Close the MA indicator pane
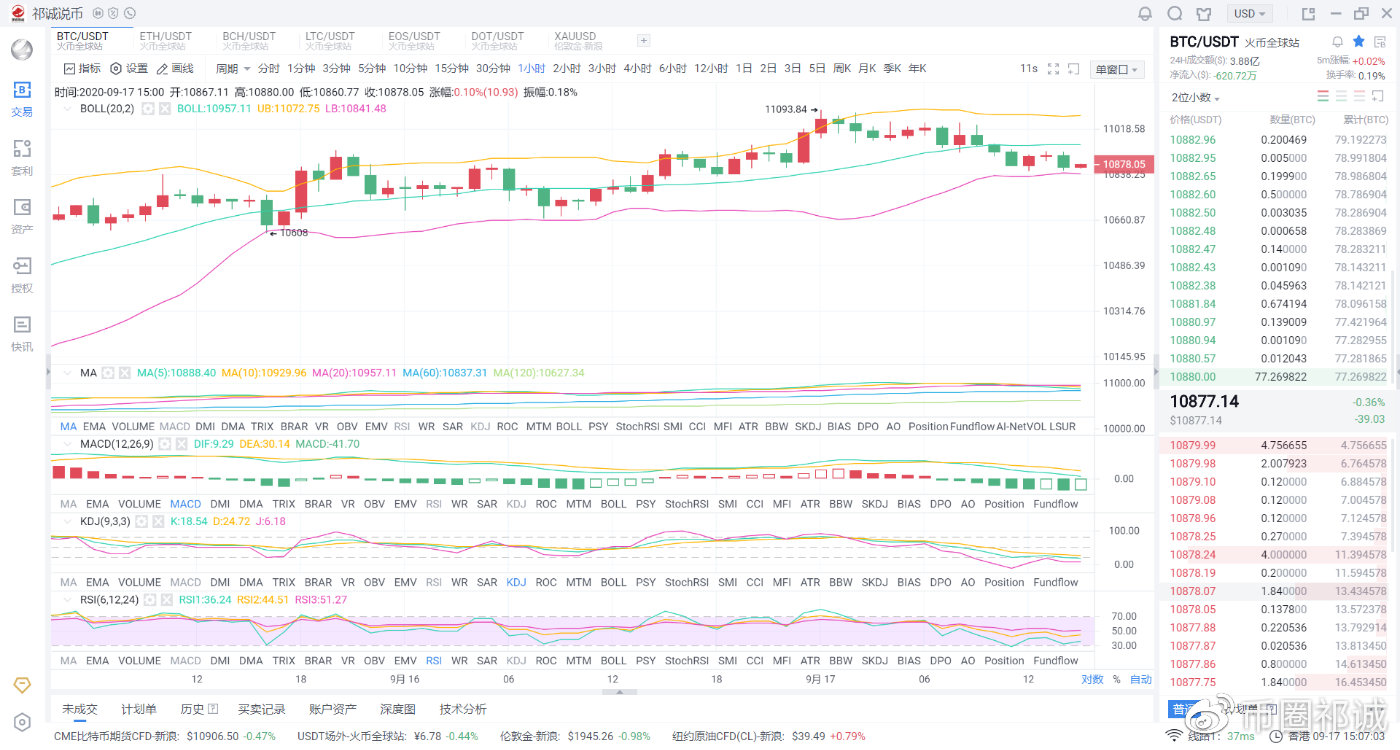Viewport: 1400px width, 750px height. 124,373
